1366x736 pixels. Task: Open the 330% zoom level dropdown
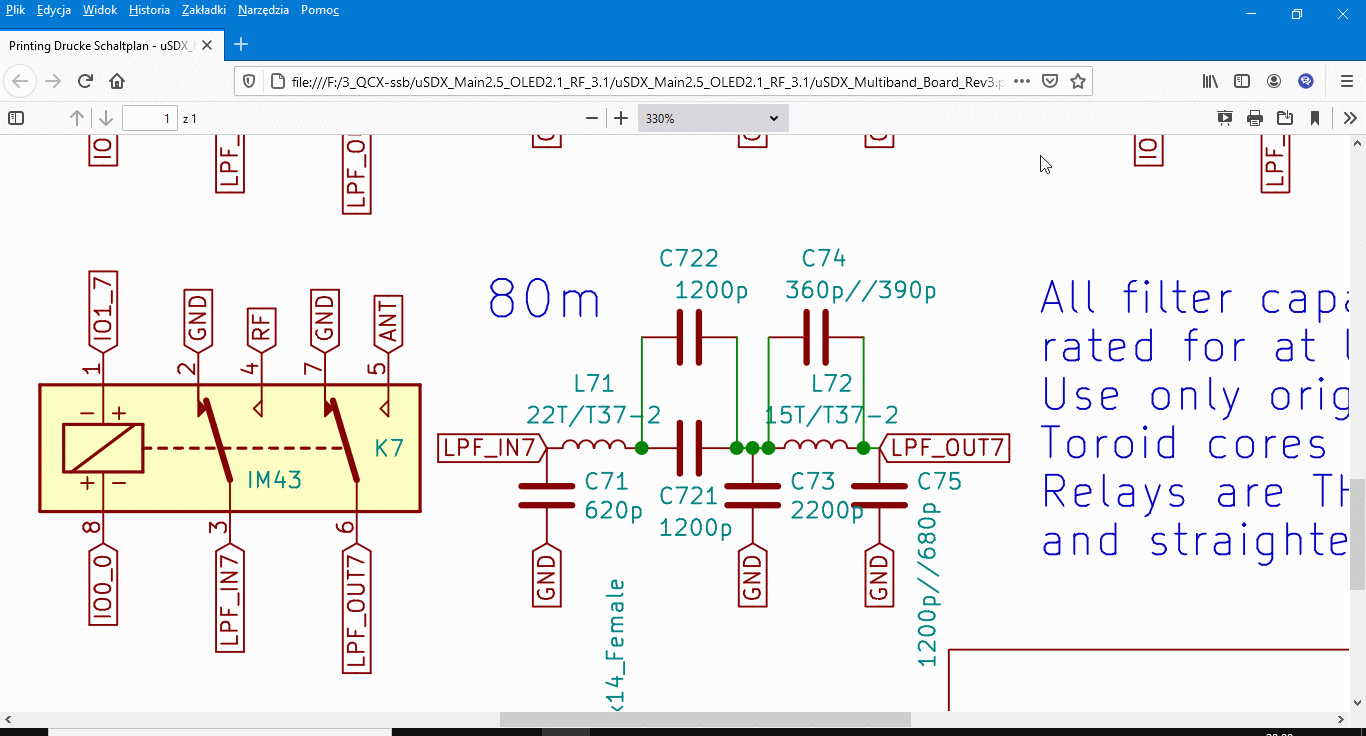[713, 118]
